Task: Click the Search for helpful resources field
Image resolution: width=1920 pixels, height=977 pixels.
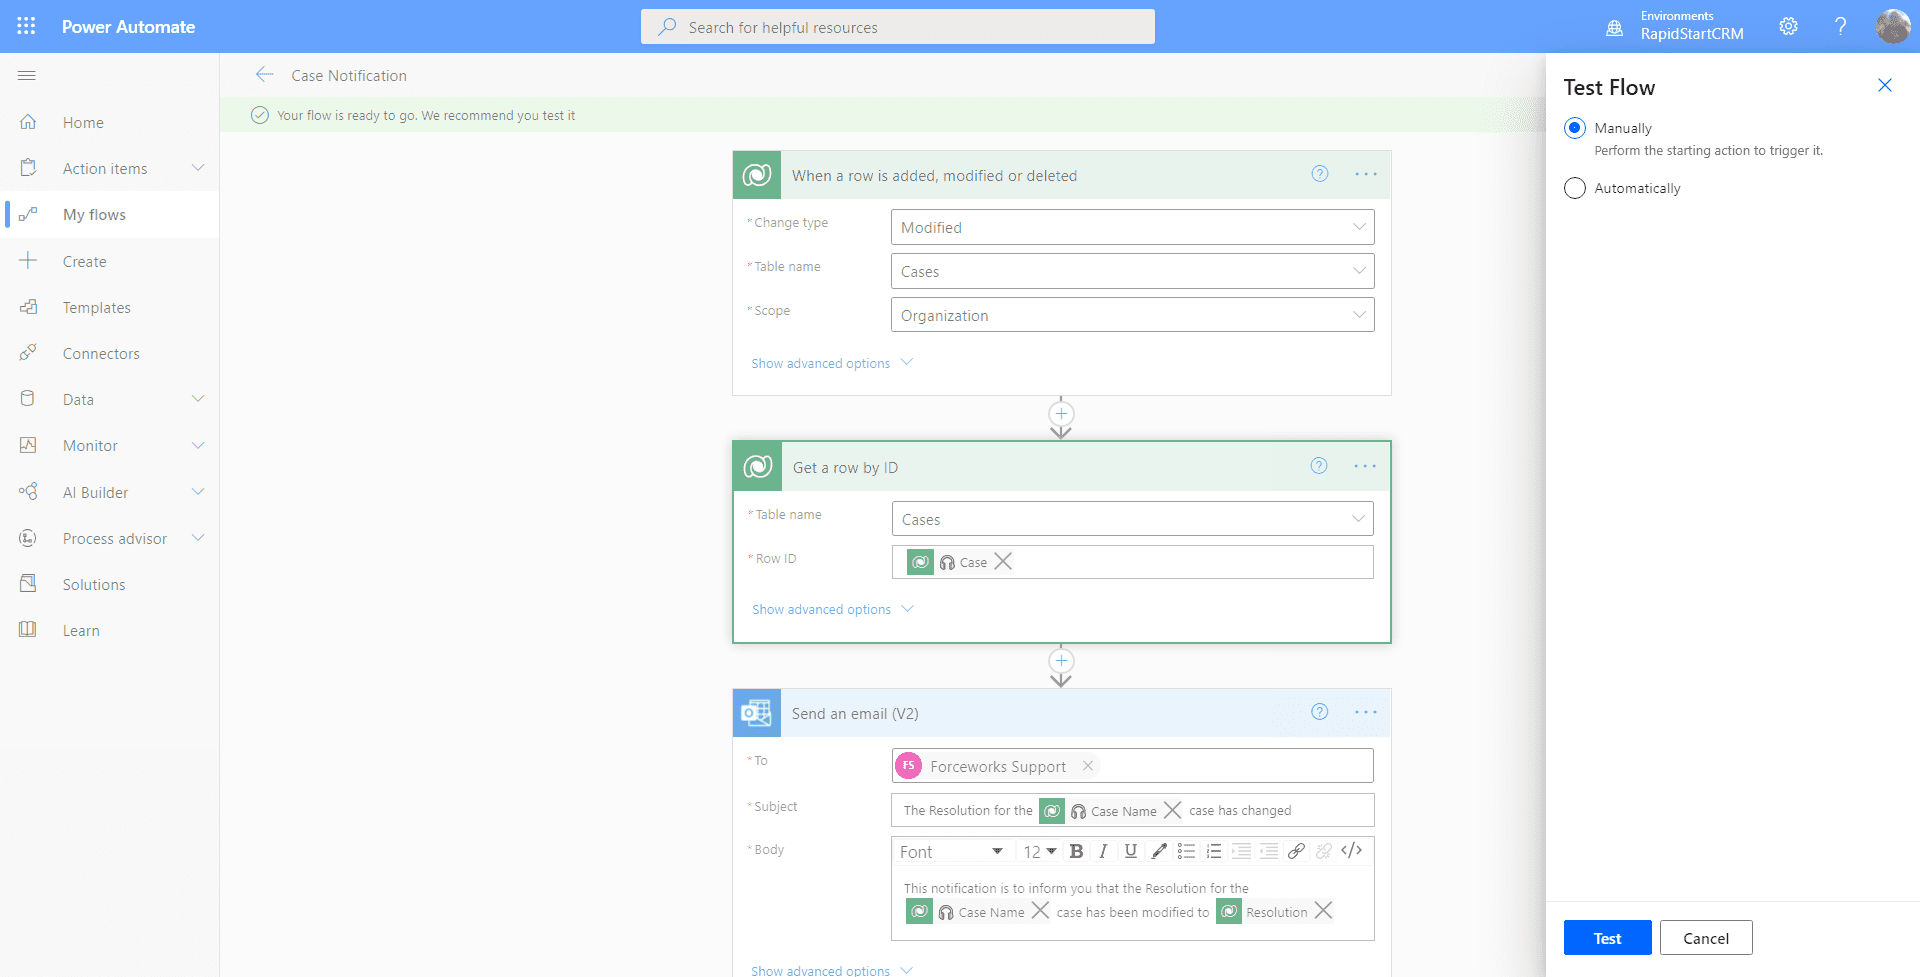Action: (x=897, y=26)
